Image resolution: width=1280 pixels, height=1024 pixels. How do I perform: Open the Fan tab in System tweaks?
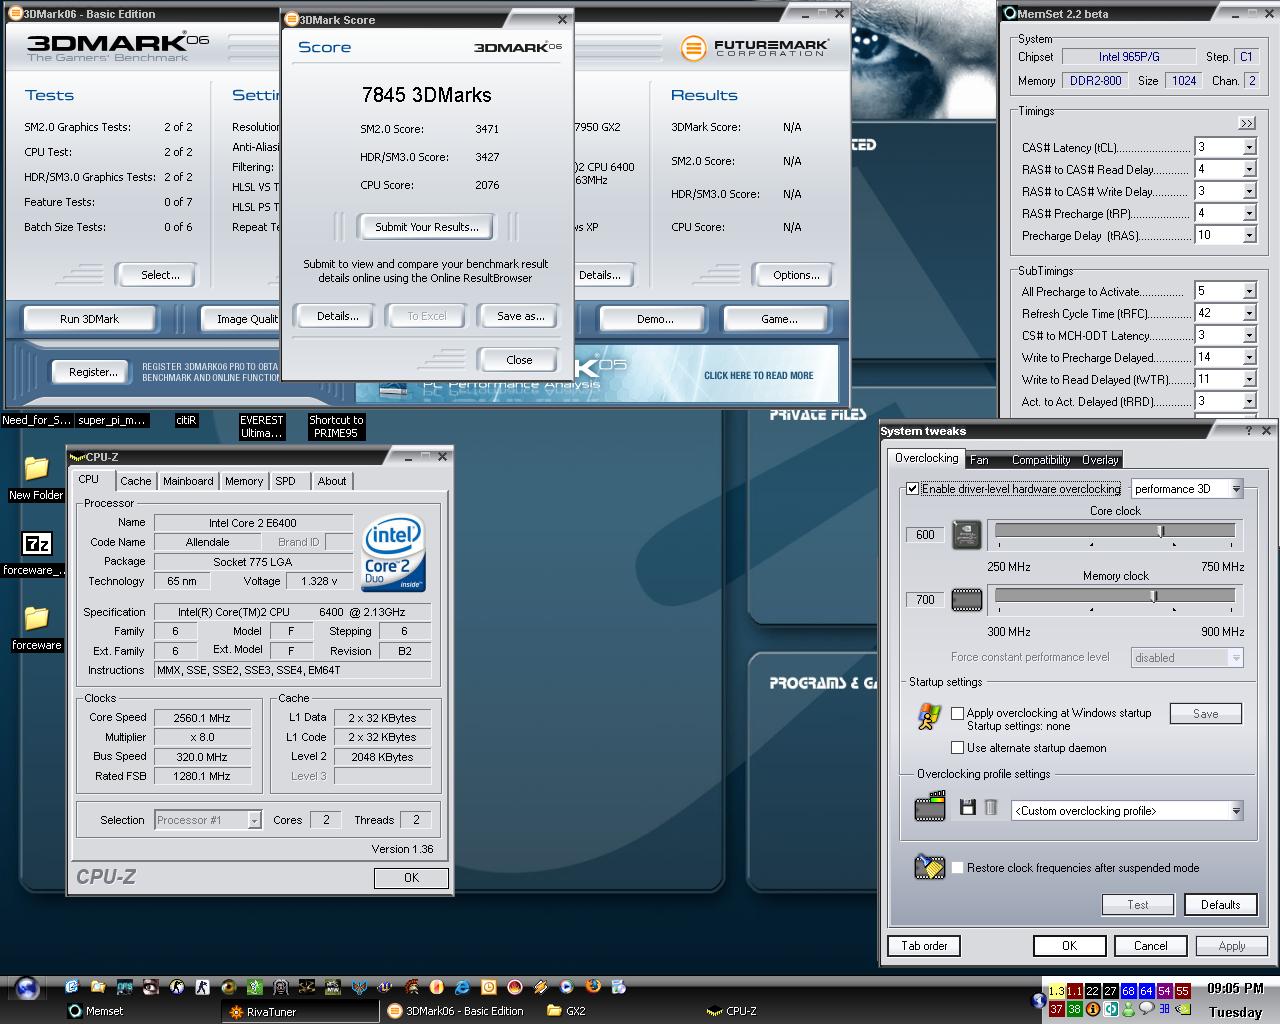(x=979, y=460)
